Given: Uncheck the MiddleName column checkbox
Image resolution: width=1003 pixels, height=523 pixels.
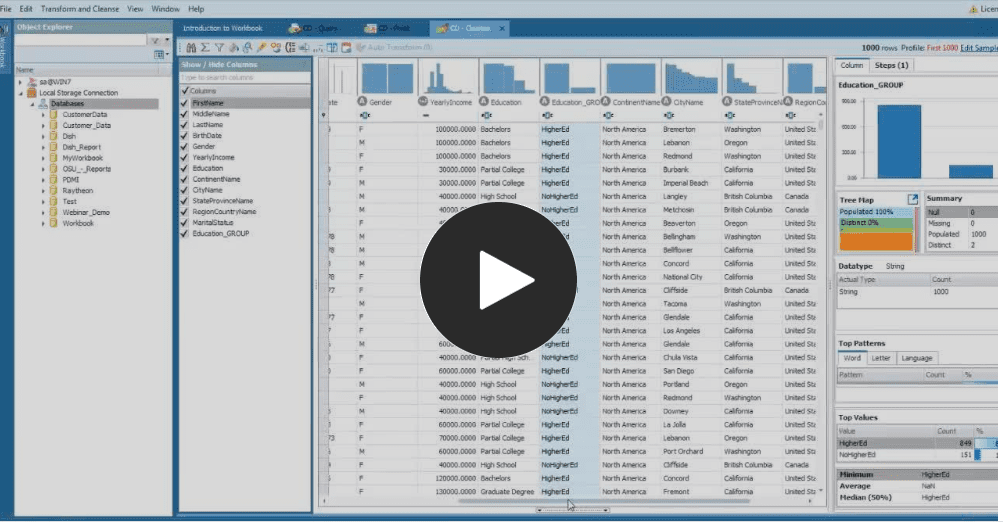Looking at the screenshot, I should [x=185, y=114].
